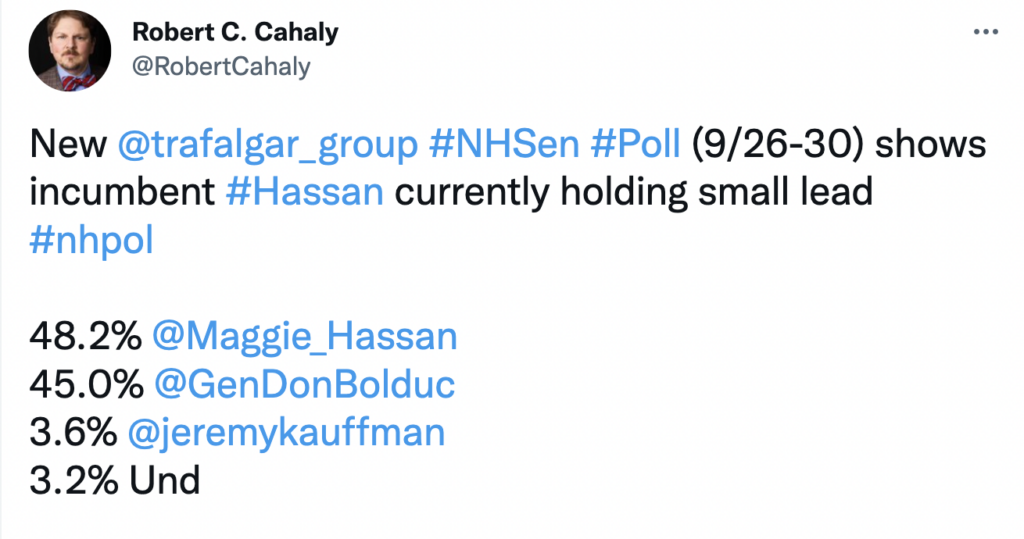Image resolution: width=1024 pixels, height=539 pixels.
Task: Select the #Poll hashtag
Action: [x=635, y=144]
